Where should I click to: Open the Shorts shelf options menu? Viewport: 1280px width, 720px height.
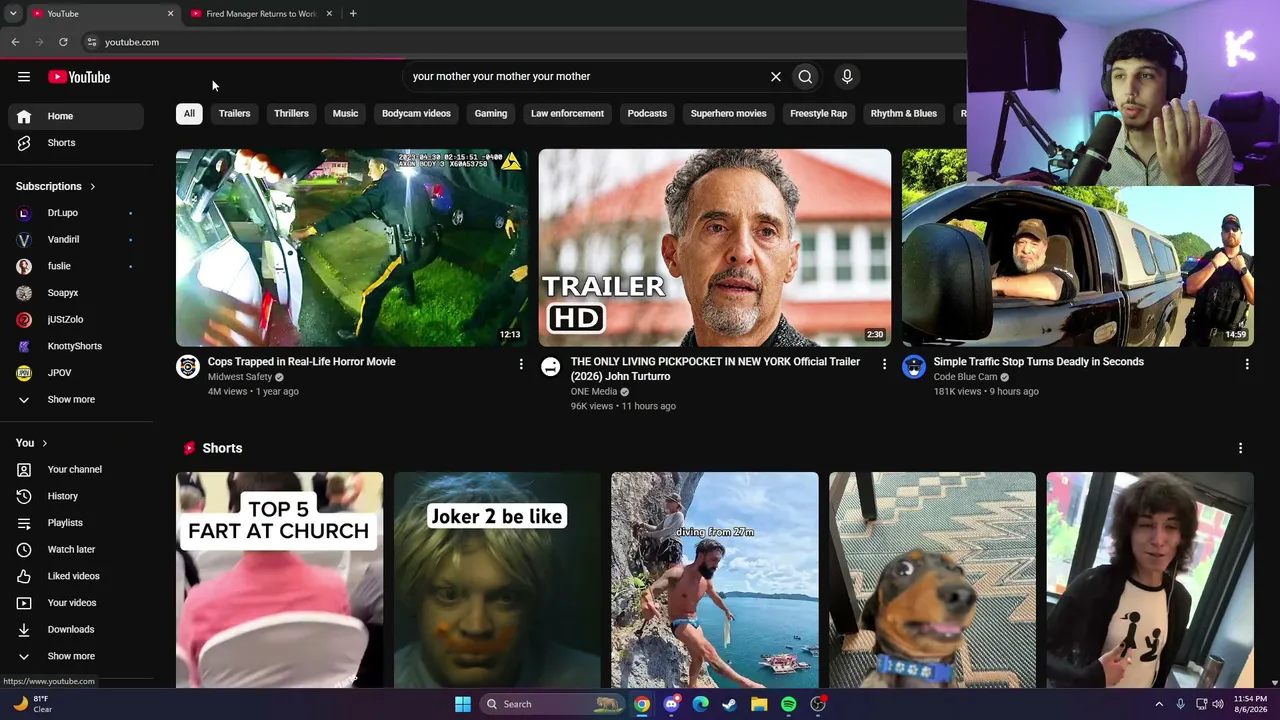click(1240, 448)
